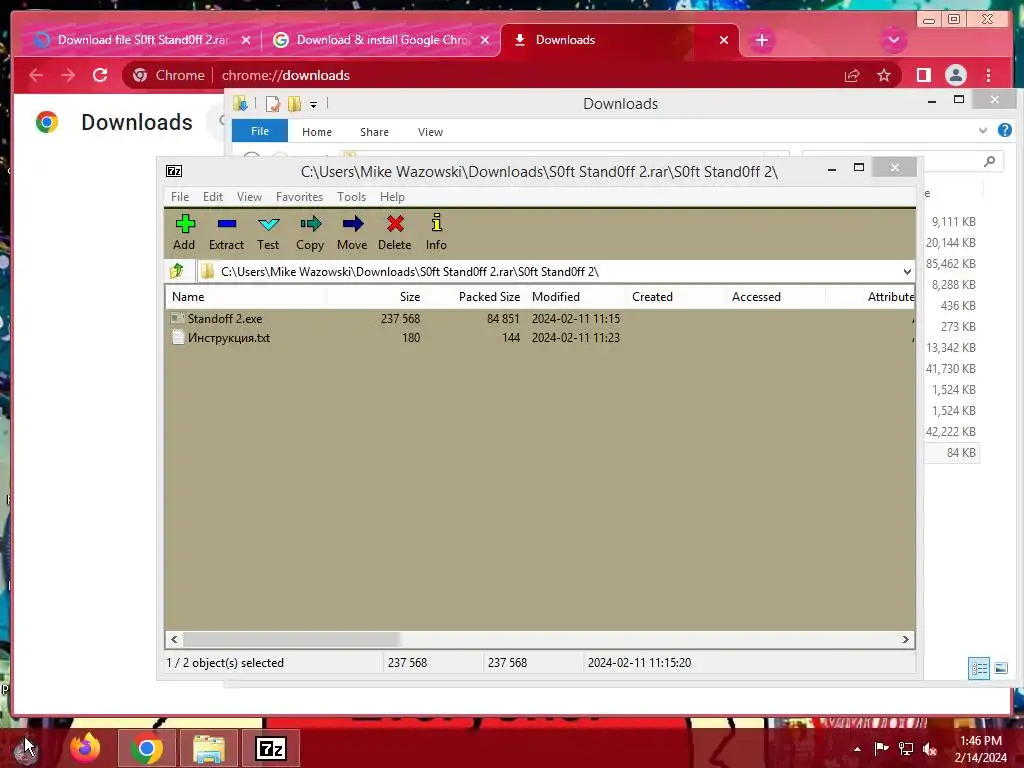Go back in Chrome
The image size is (1024, 768).
pyautogui.click(x=36, y=75)
